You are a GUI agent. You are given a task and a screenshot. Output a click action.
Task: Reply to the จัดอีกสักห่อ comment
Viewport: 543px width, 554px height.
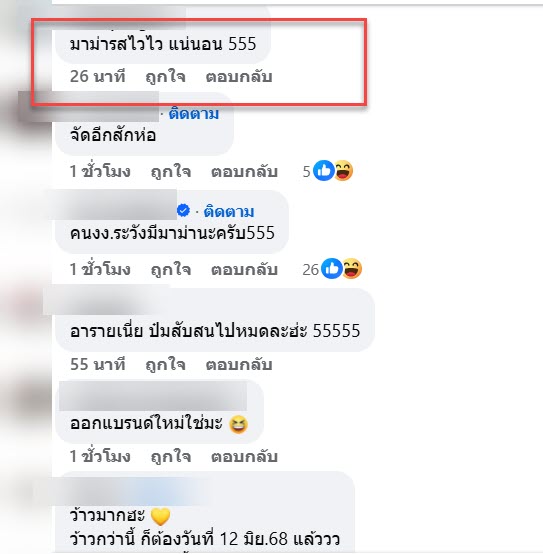(x=244, y=172)
